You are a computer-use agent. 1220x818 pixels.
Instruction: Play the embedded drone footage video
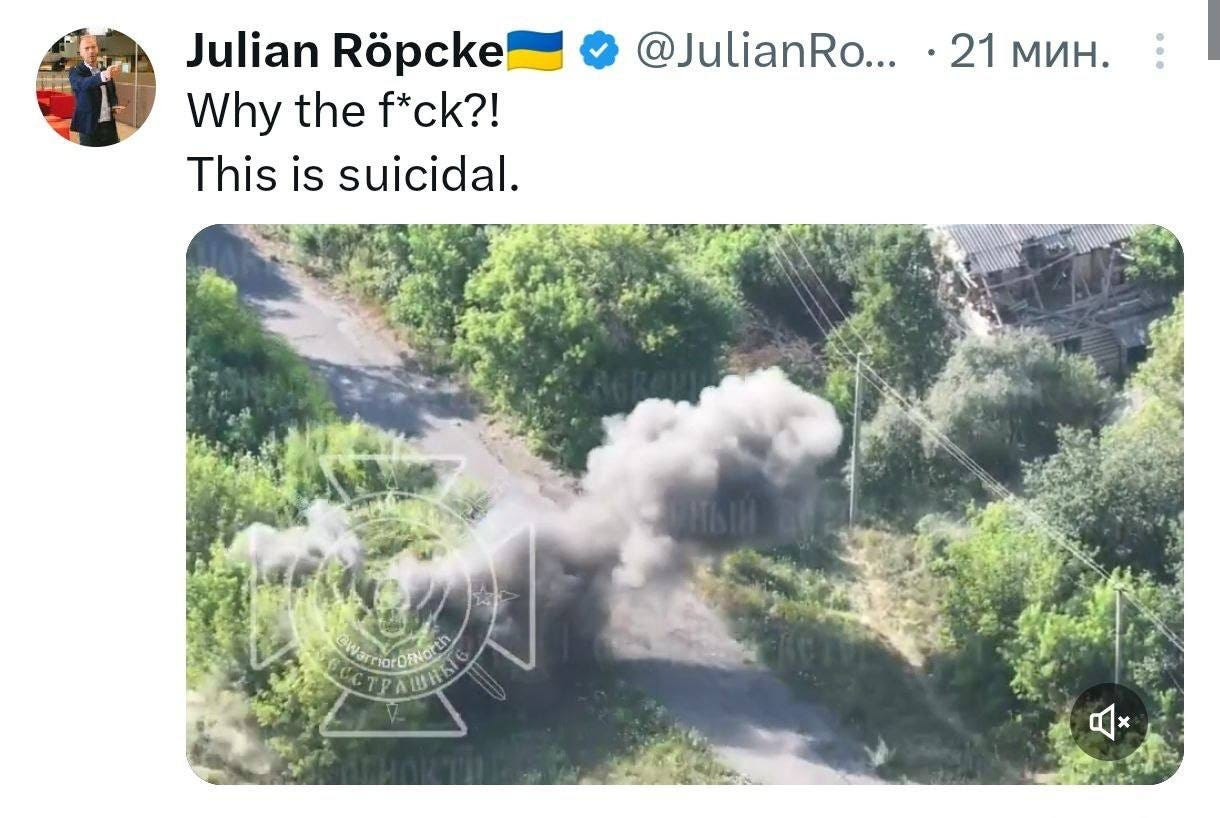tap(684, 504)
